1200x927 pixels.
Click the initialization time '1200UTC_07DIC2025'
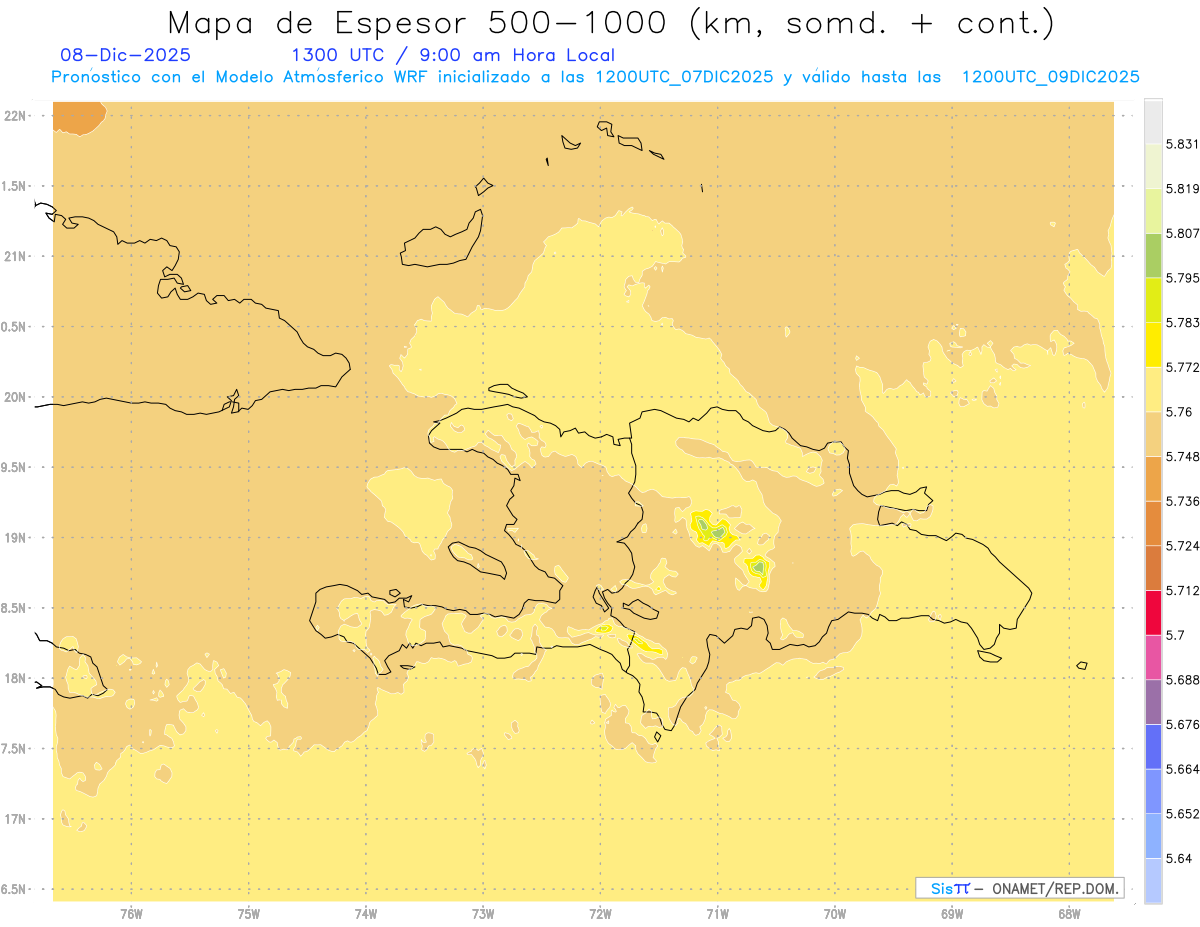pyautogui.click(x=684, y=77)
